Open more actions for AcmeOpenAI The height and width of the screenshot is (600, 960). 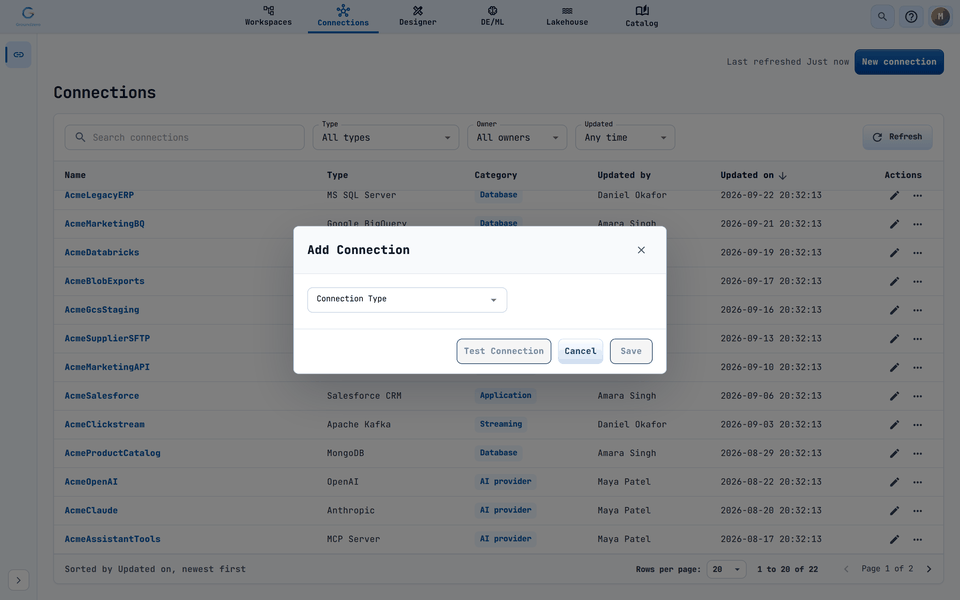click(x=917, y=482)
